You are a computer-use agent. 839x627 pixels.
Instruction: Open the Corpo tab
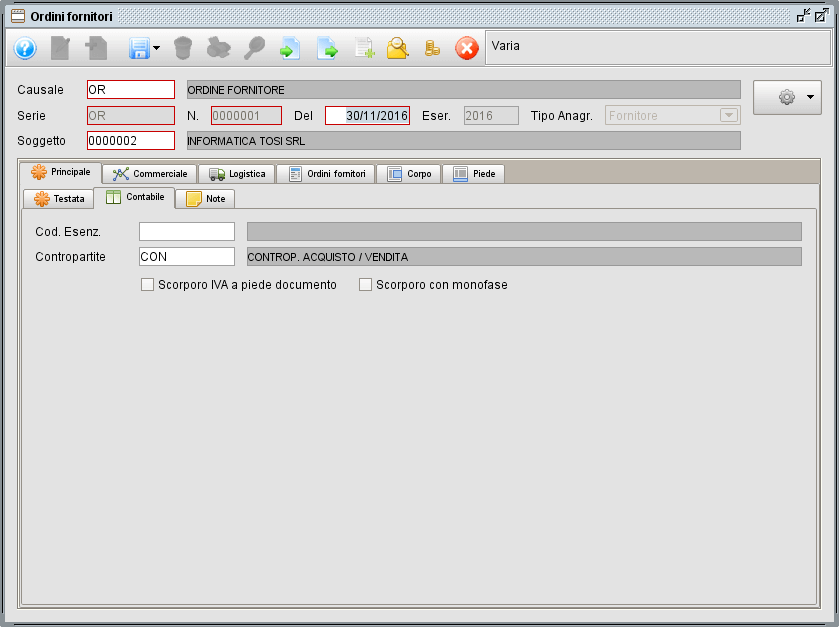pyautogui.click(x=411, y=172)
